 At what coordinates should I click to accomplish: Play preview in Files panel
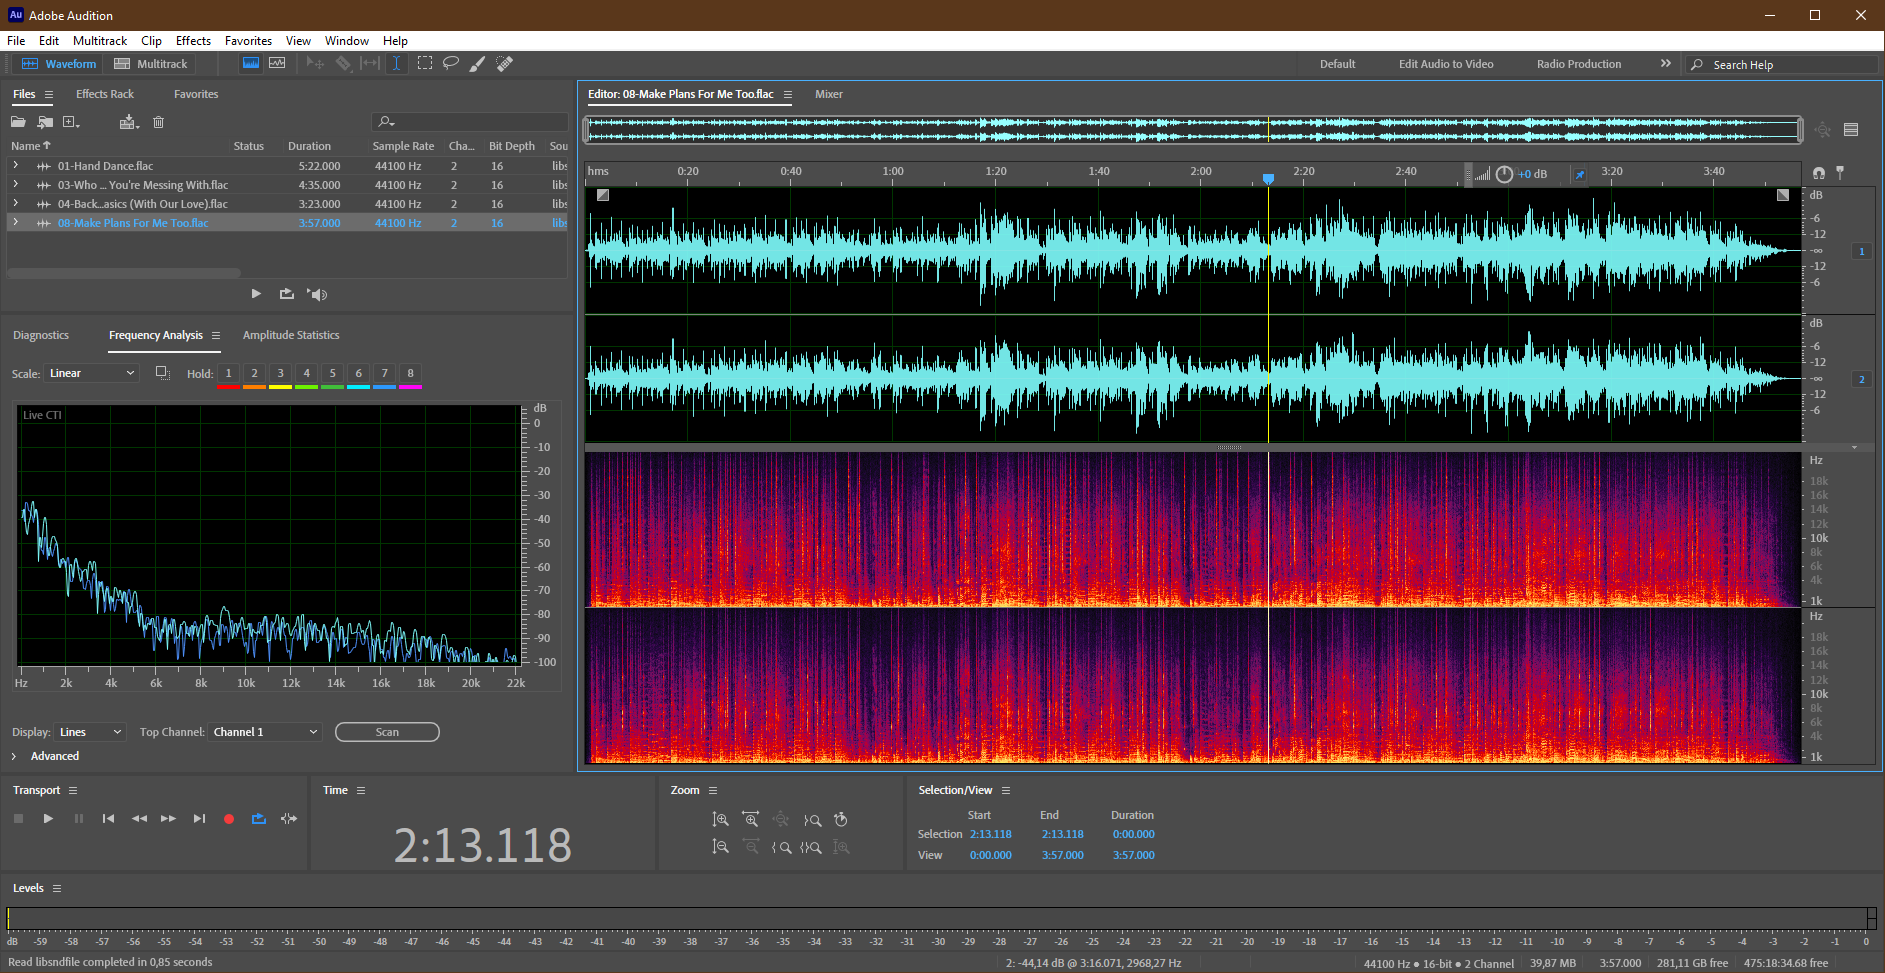pos(256,294)
